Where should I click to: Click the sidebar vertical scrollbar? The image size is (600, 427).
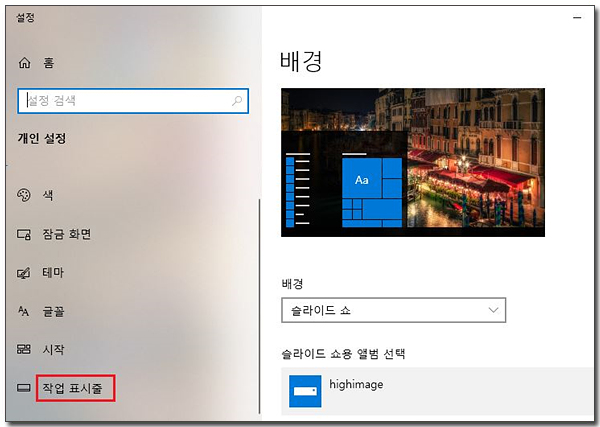(259, 306)
